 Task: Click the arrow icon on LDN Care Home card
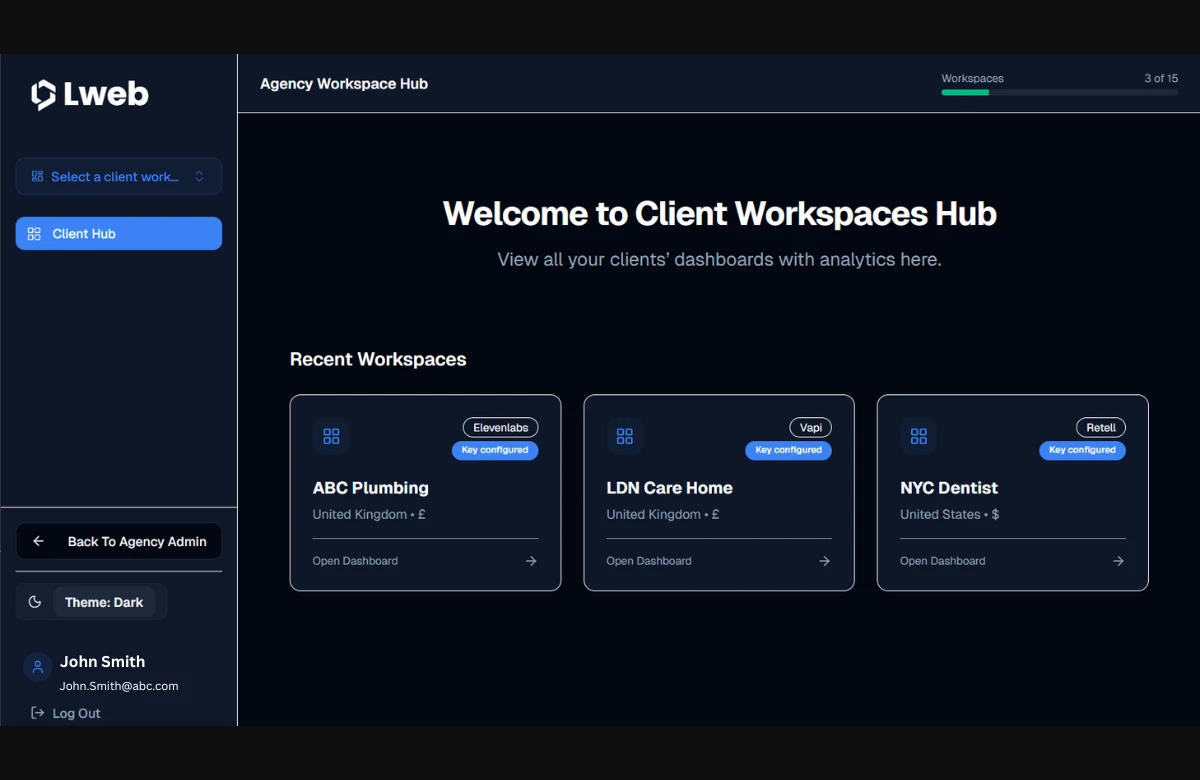pos(825,561)
